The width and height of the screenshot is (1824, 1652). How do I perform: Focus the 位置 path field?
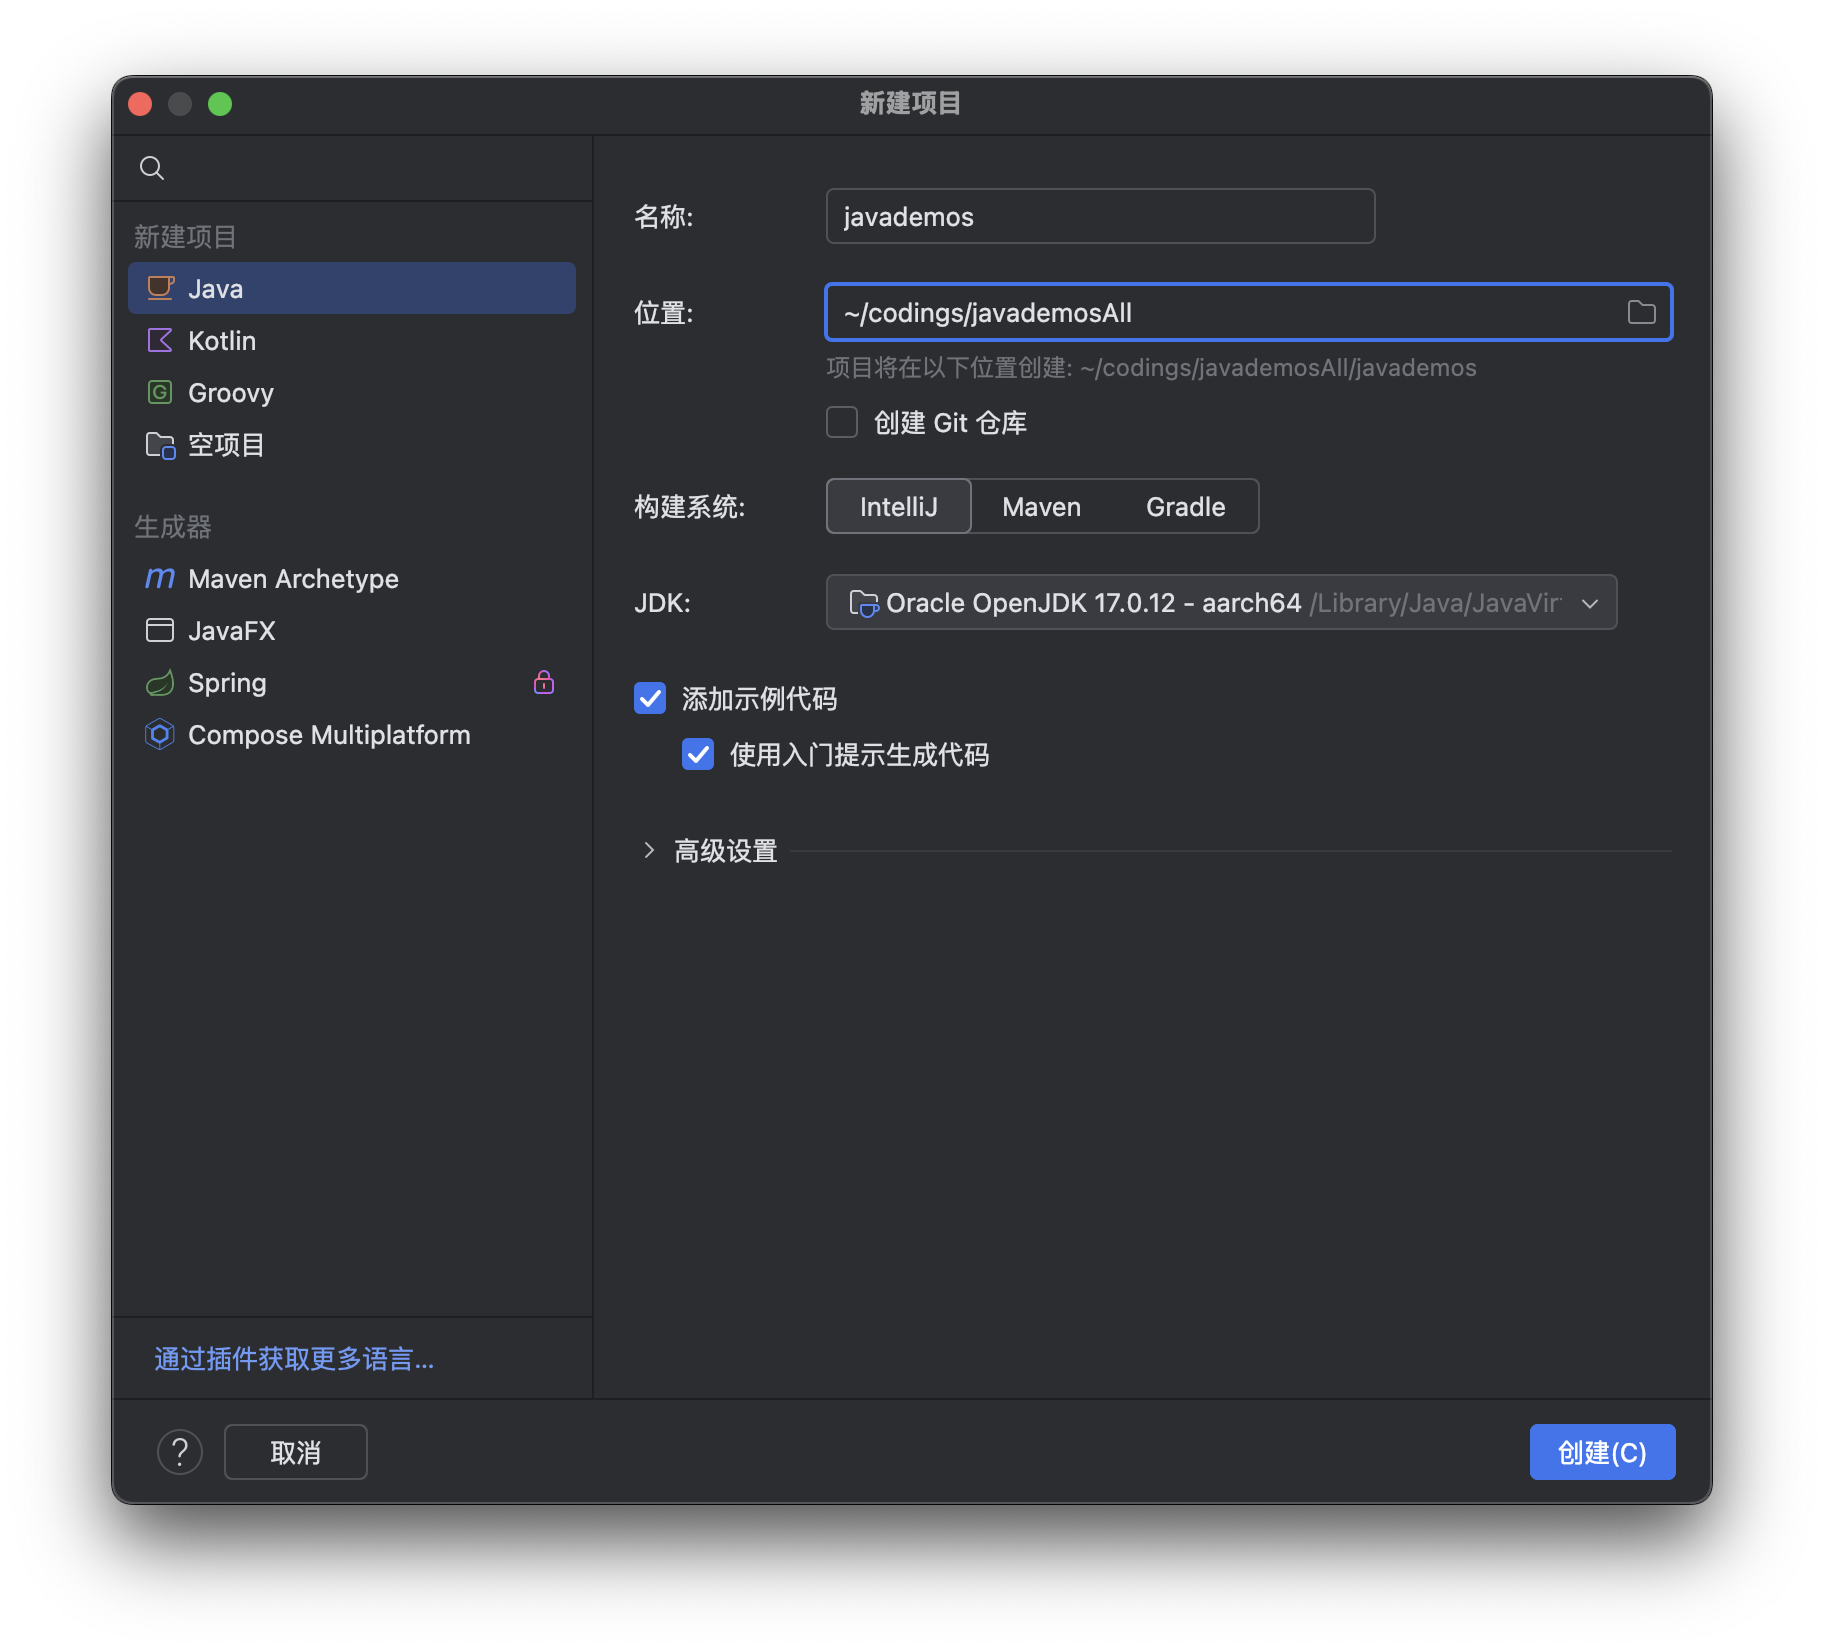1248,312
